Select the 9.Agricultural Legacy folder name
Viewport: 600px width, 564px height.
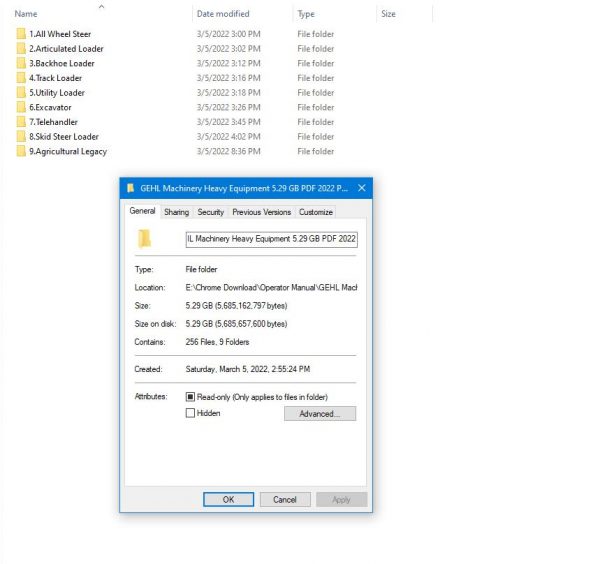(68, 152)
